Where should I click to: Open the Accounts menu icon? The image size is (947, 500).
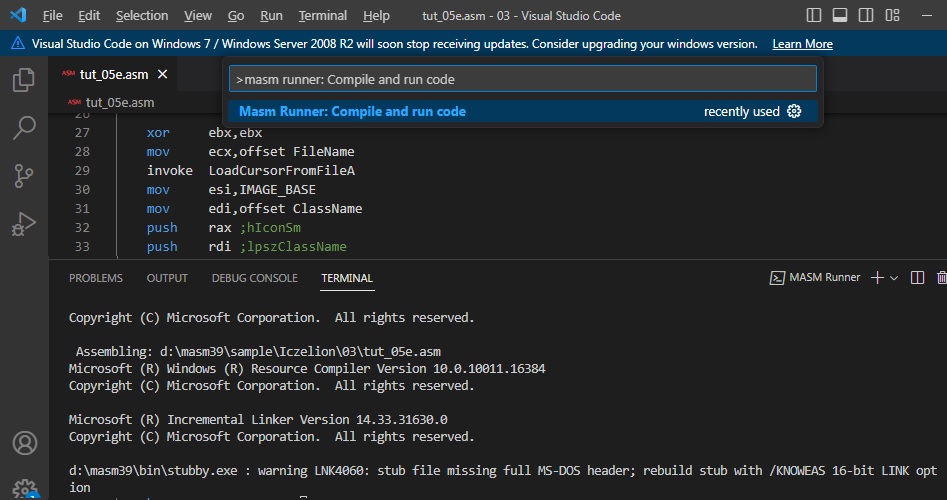click(24, 442)
